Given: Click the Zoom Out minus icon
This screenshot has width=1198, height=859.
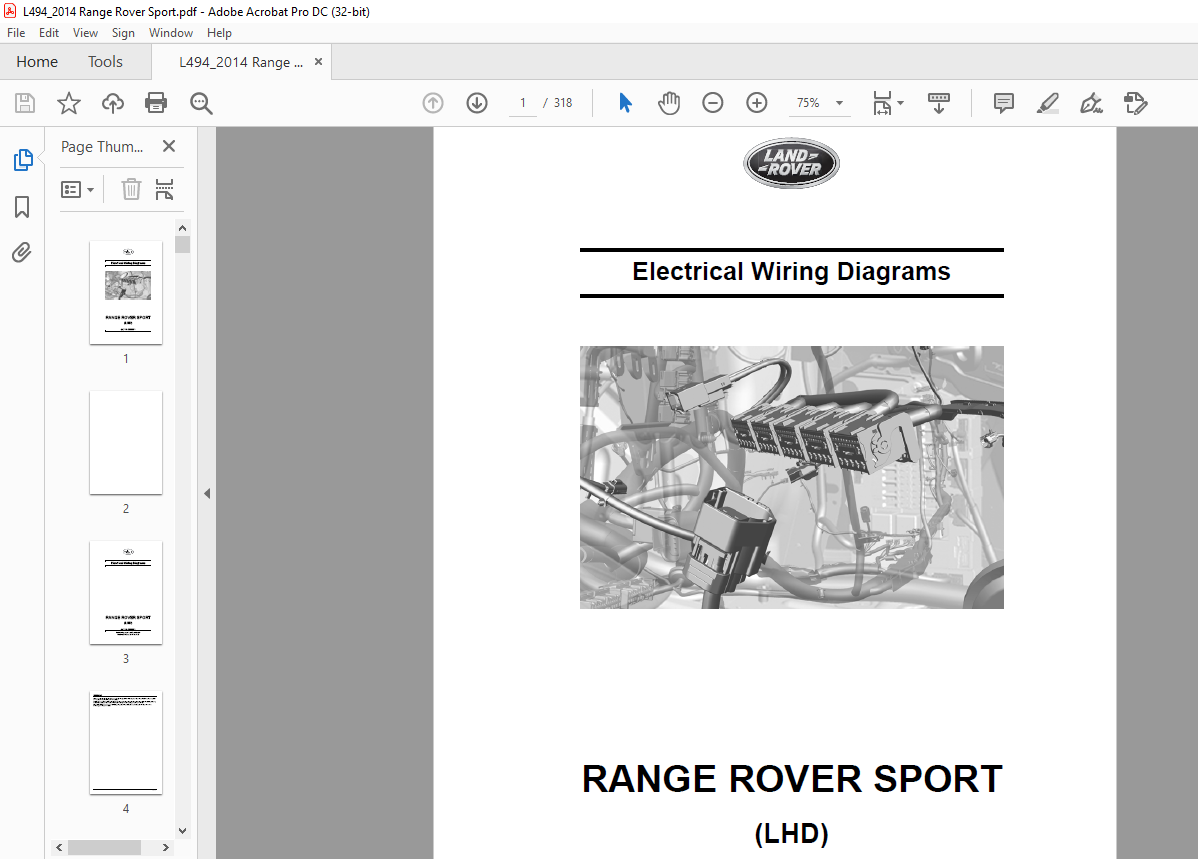Looking at the screenshot, I should pos(712,103).
